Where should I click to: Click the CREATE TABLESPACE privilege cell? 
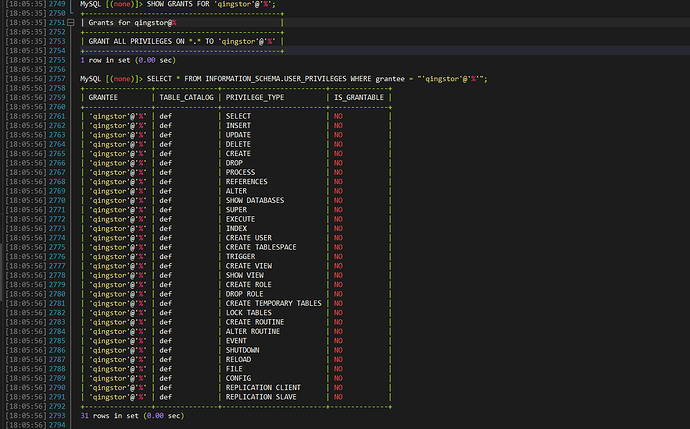tap(261, 247)
